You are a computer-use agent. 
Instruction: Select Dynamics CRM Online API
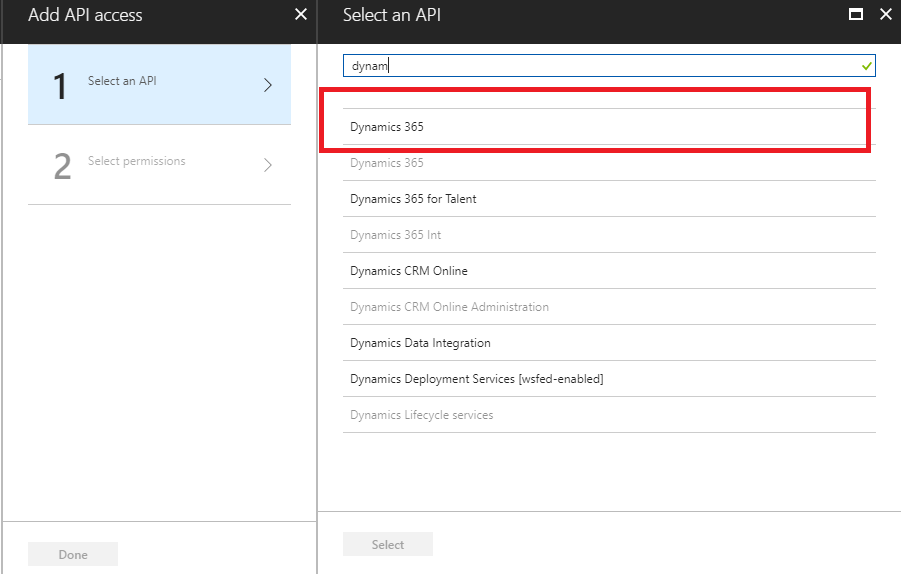coord(408,271)
